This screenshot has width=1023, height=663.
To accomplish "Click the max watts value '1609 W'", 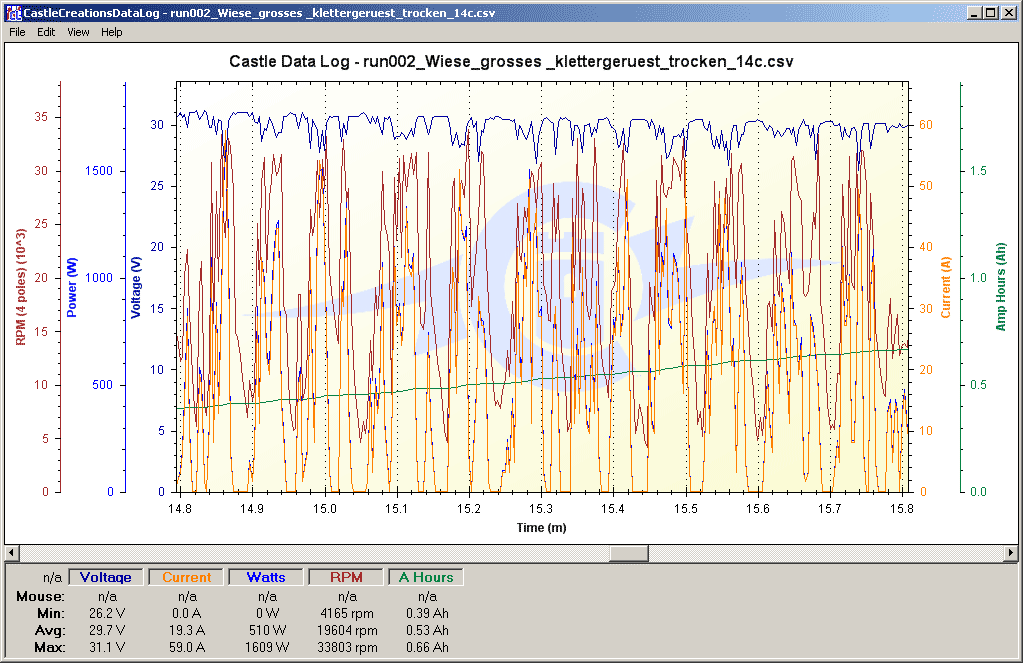I will click(x=267, y=647).
